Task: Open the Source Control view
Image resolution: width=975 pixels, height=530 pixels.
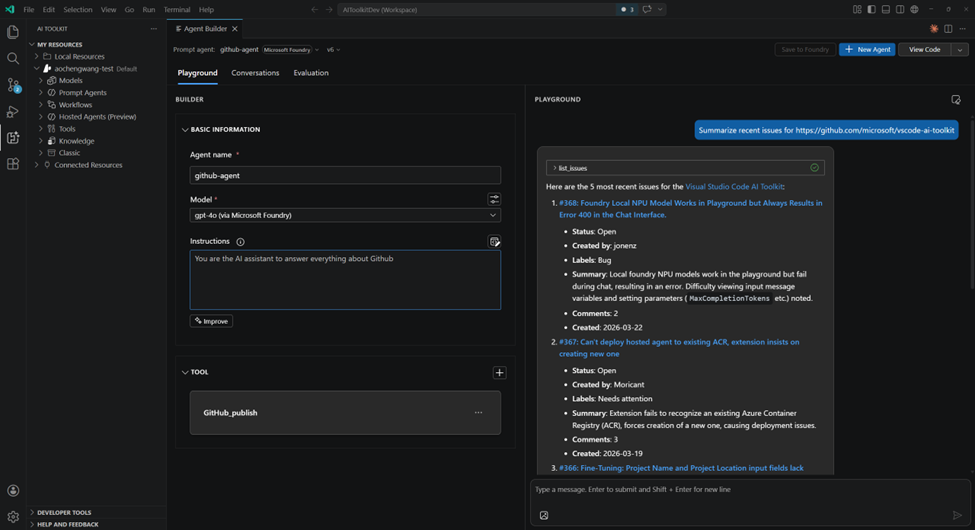Action: tap(13, 85)
